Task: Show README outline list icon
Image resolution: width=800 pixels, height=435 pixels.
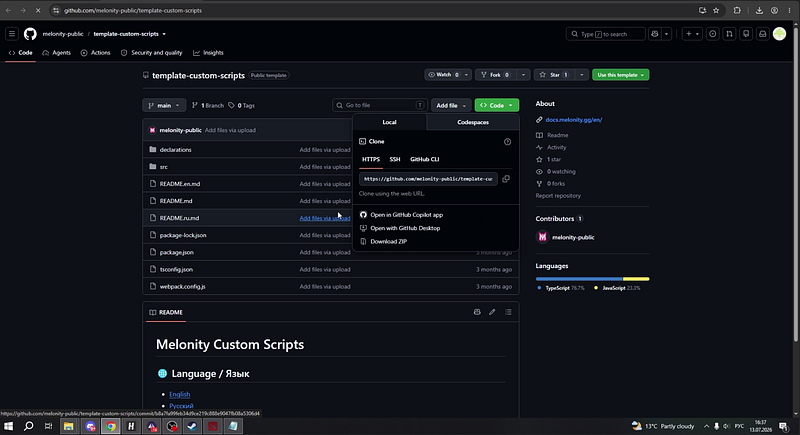Action: pos(508,312)
